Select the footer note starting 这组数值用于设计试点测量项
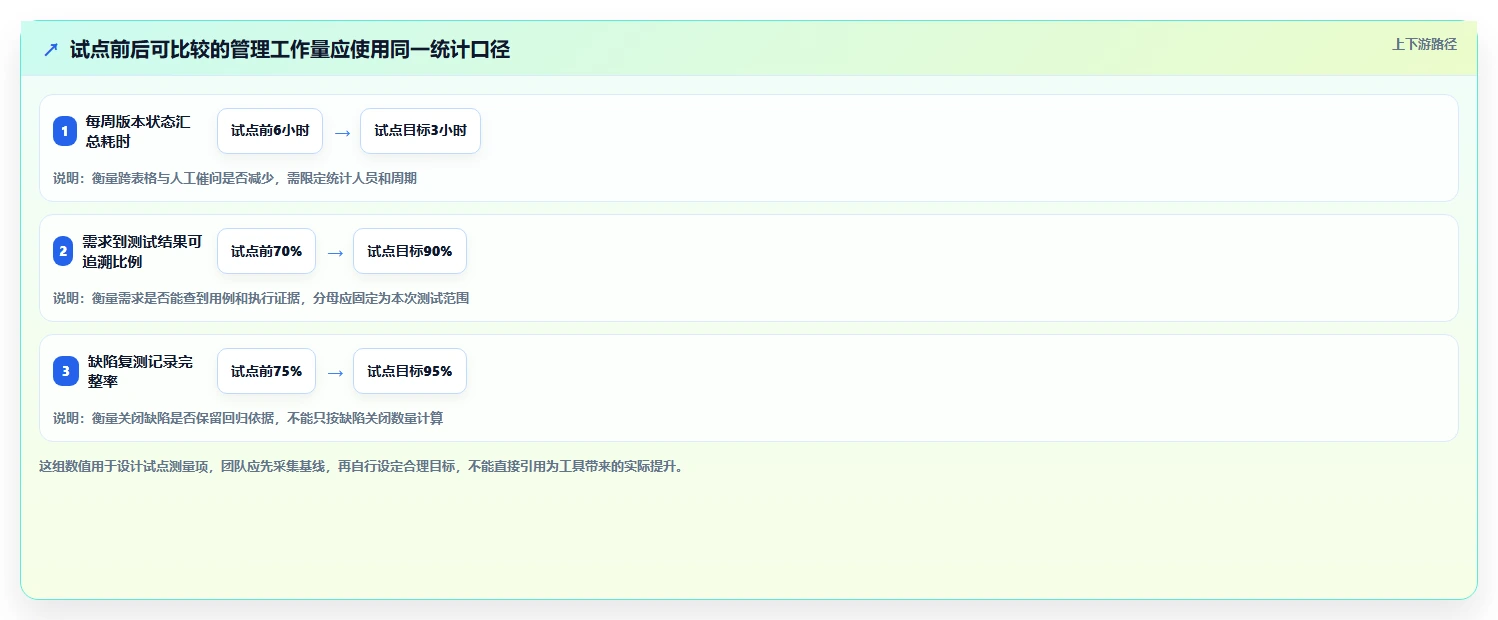Screen dimensions: 1498x620 point(362,466)
